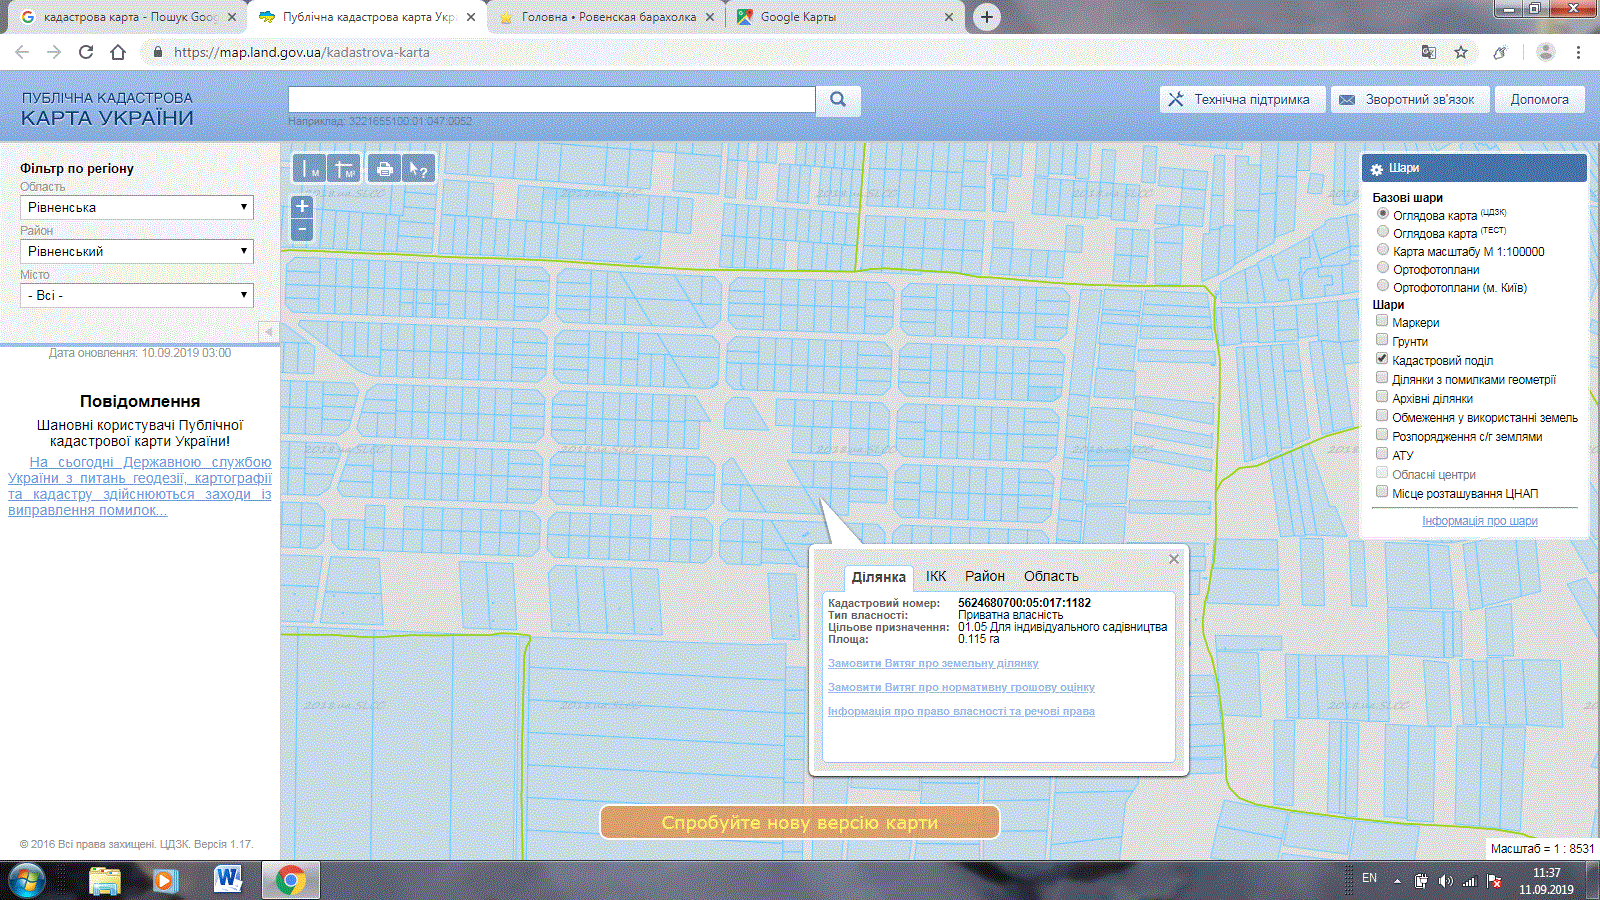Click the Технічна підтримка button
The width and height of the screenshot is (1600, 900).
[1242, 99]
